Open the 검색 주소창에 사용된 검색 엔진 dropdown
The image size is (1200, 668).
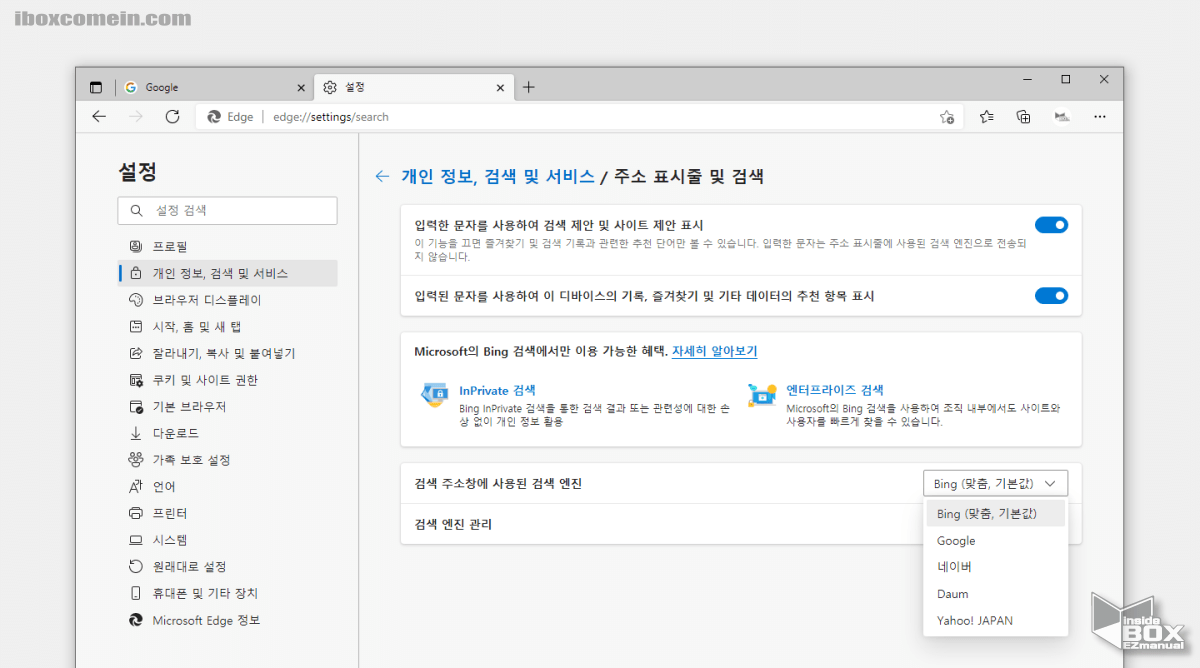pos(995,482)
